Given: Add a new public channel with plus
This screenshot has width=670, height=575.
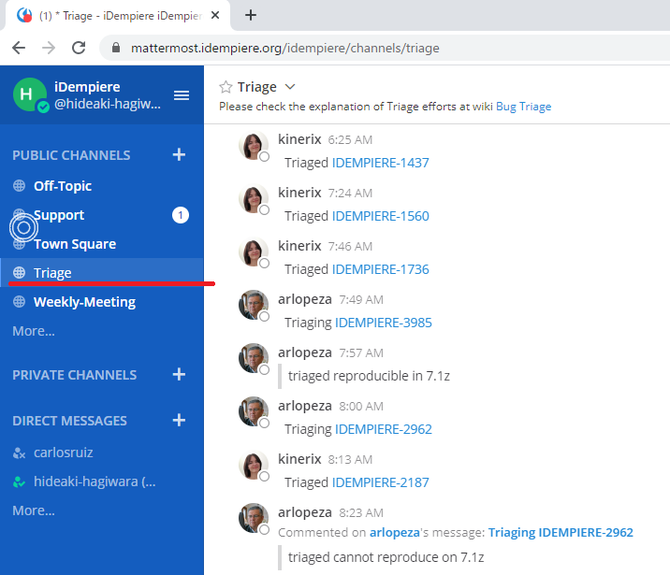Looking at the screenshot, I should tap(179, 155).
